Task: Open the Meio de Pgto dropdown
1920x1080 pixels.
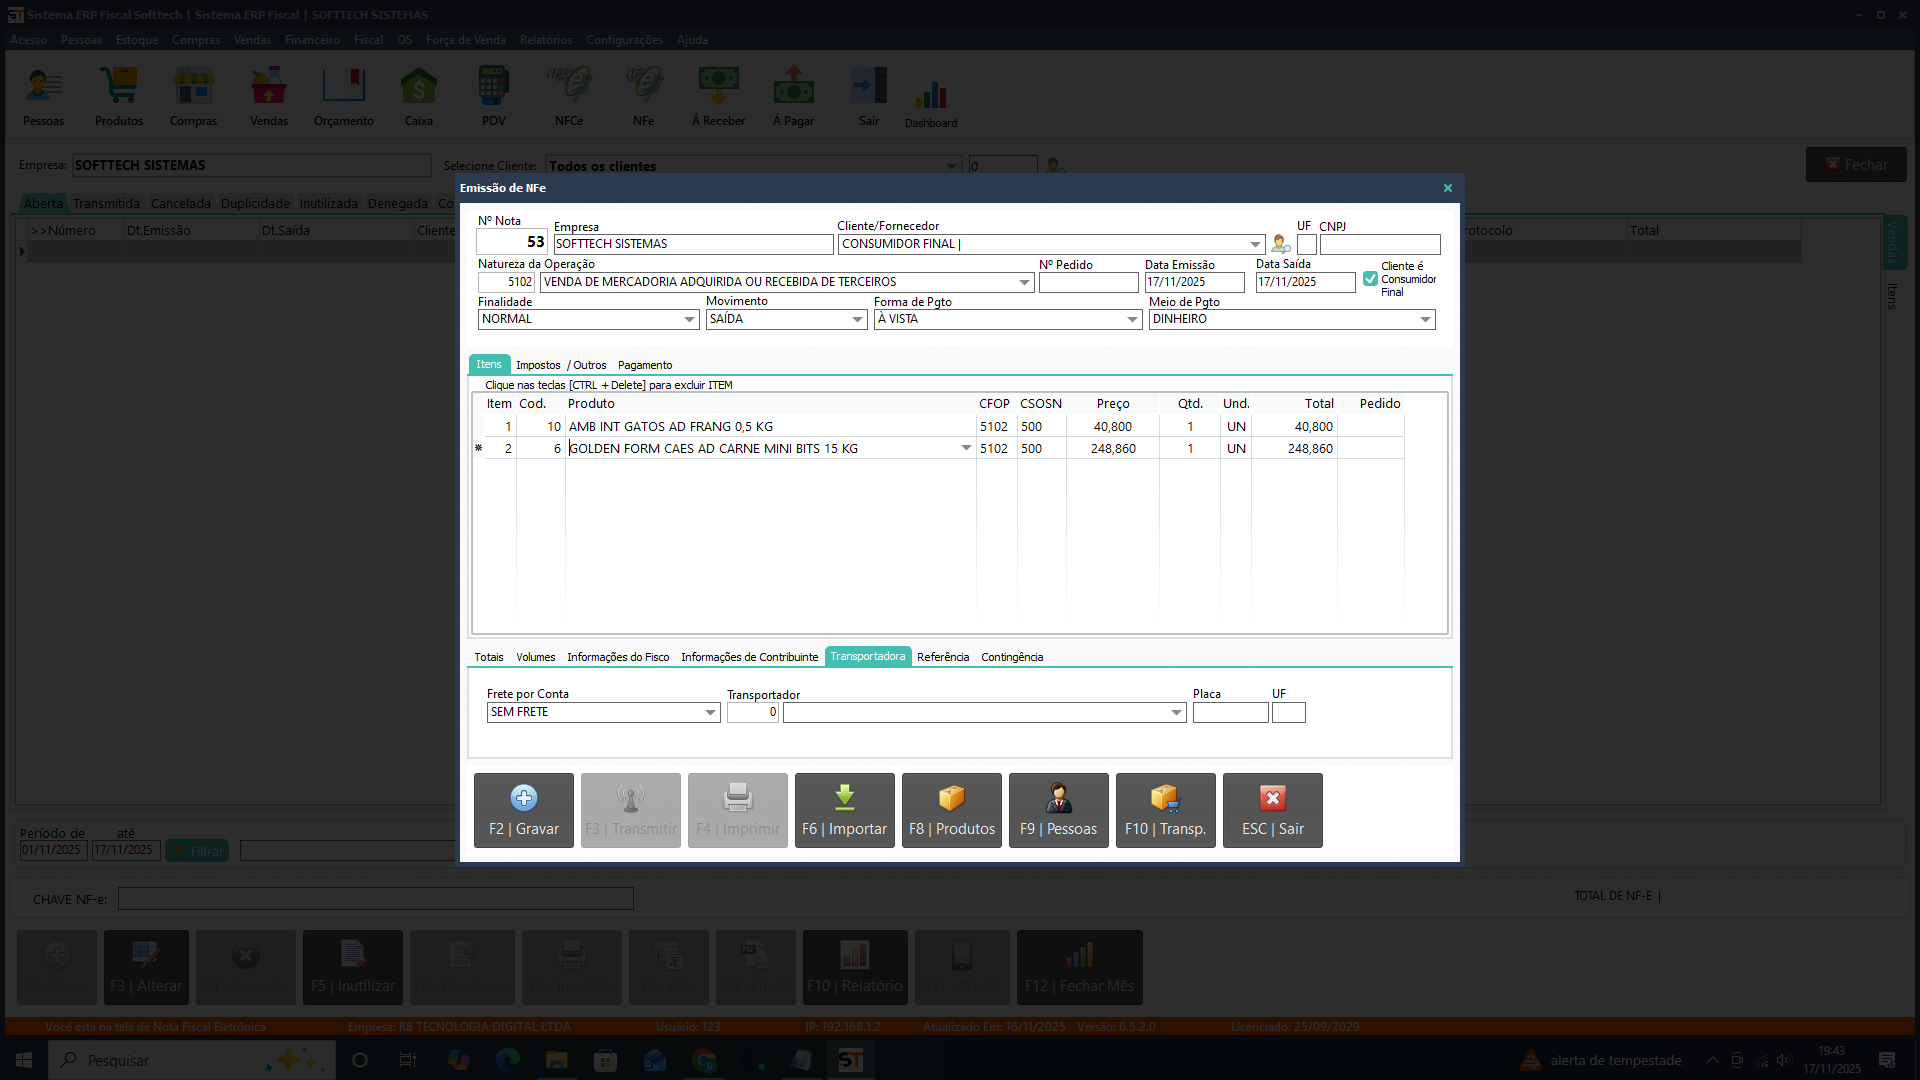Action: click(x=1425, y=320)
